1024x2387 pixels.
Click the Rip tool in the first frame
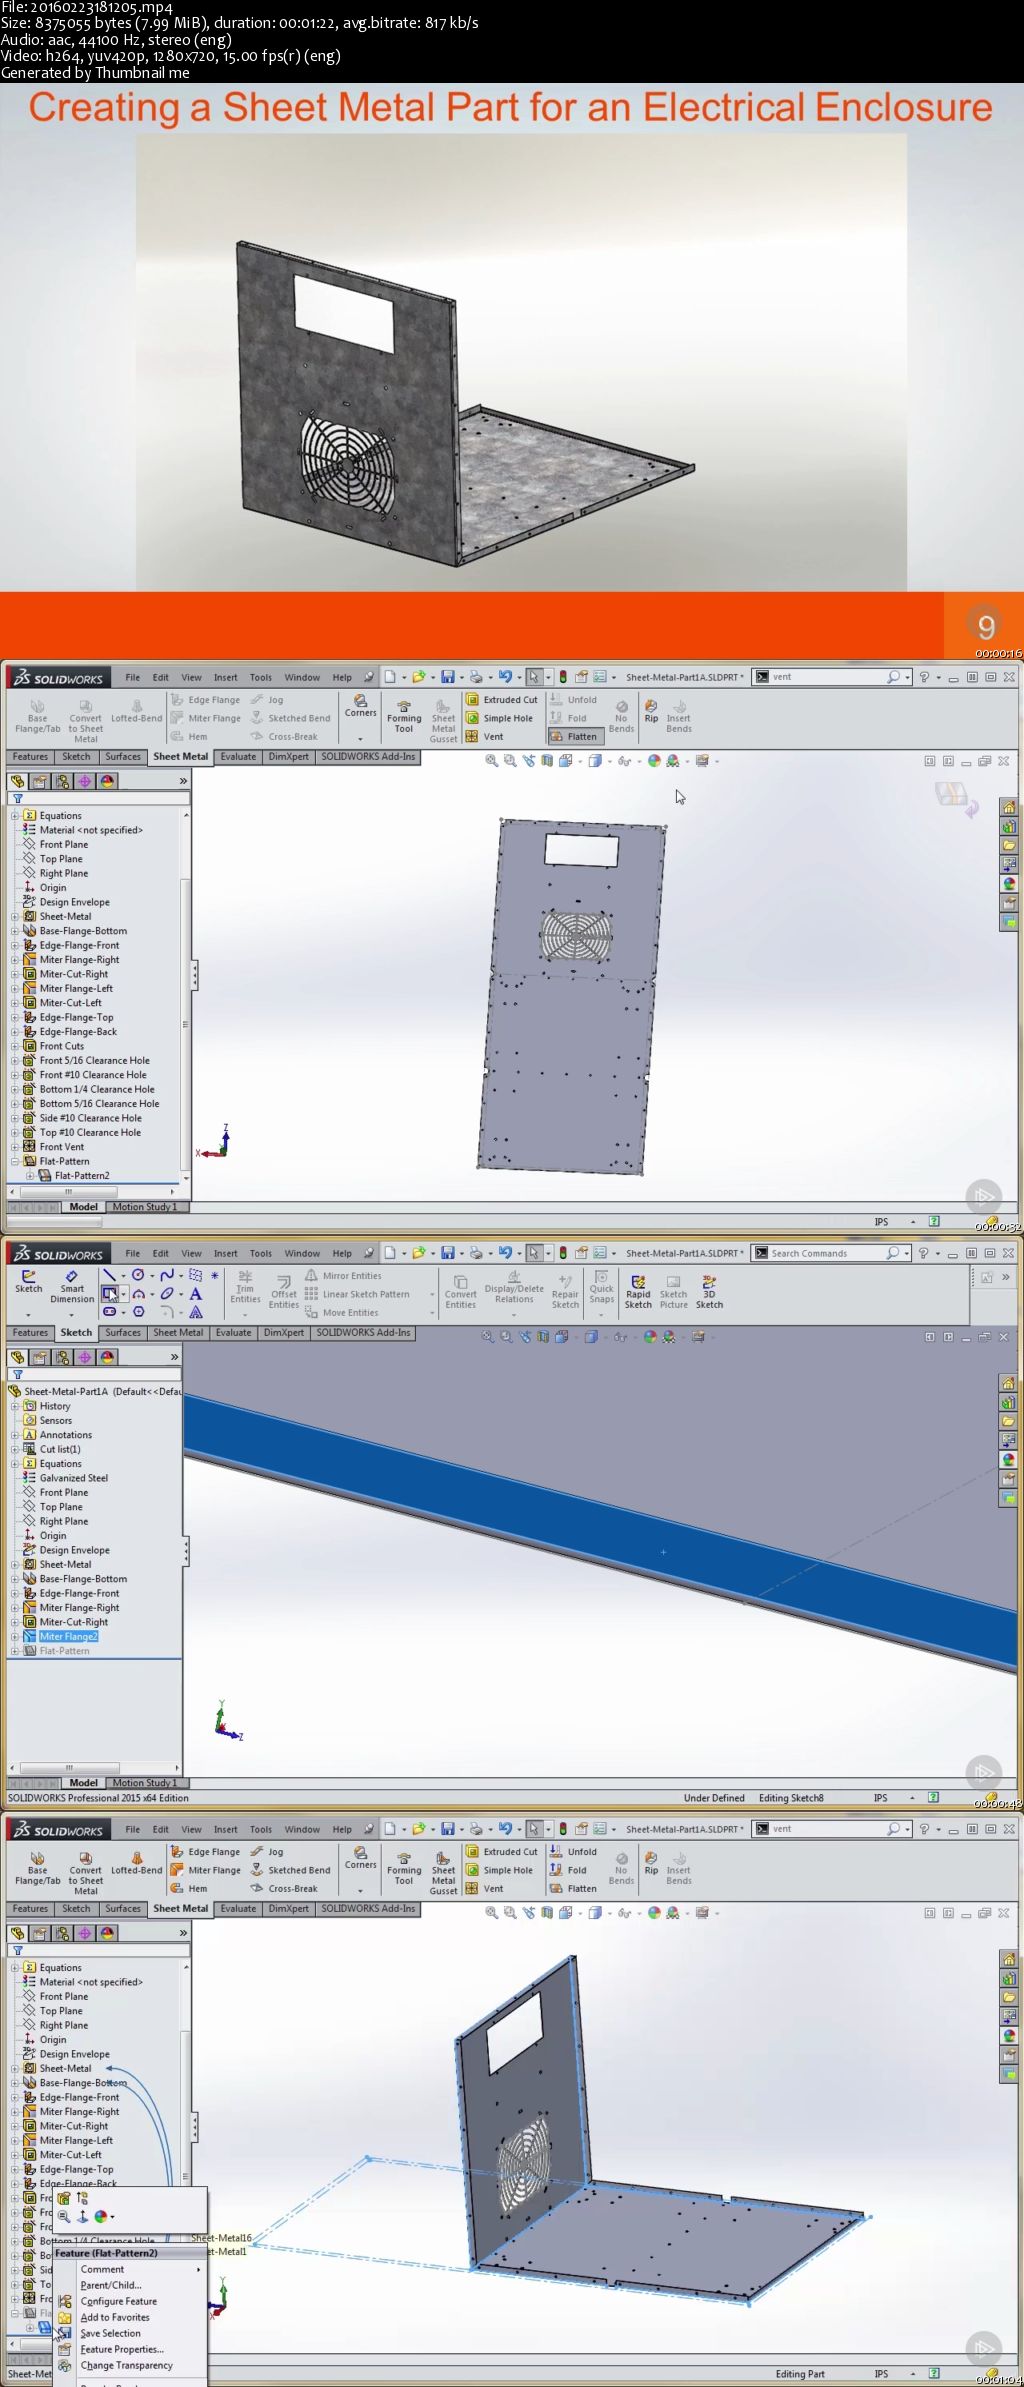point(651,711)
